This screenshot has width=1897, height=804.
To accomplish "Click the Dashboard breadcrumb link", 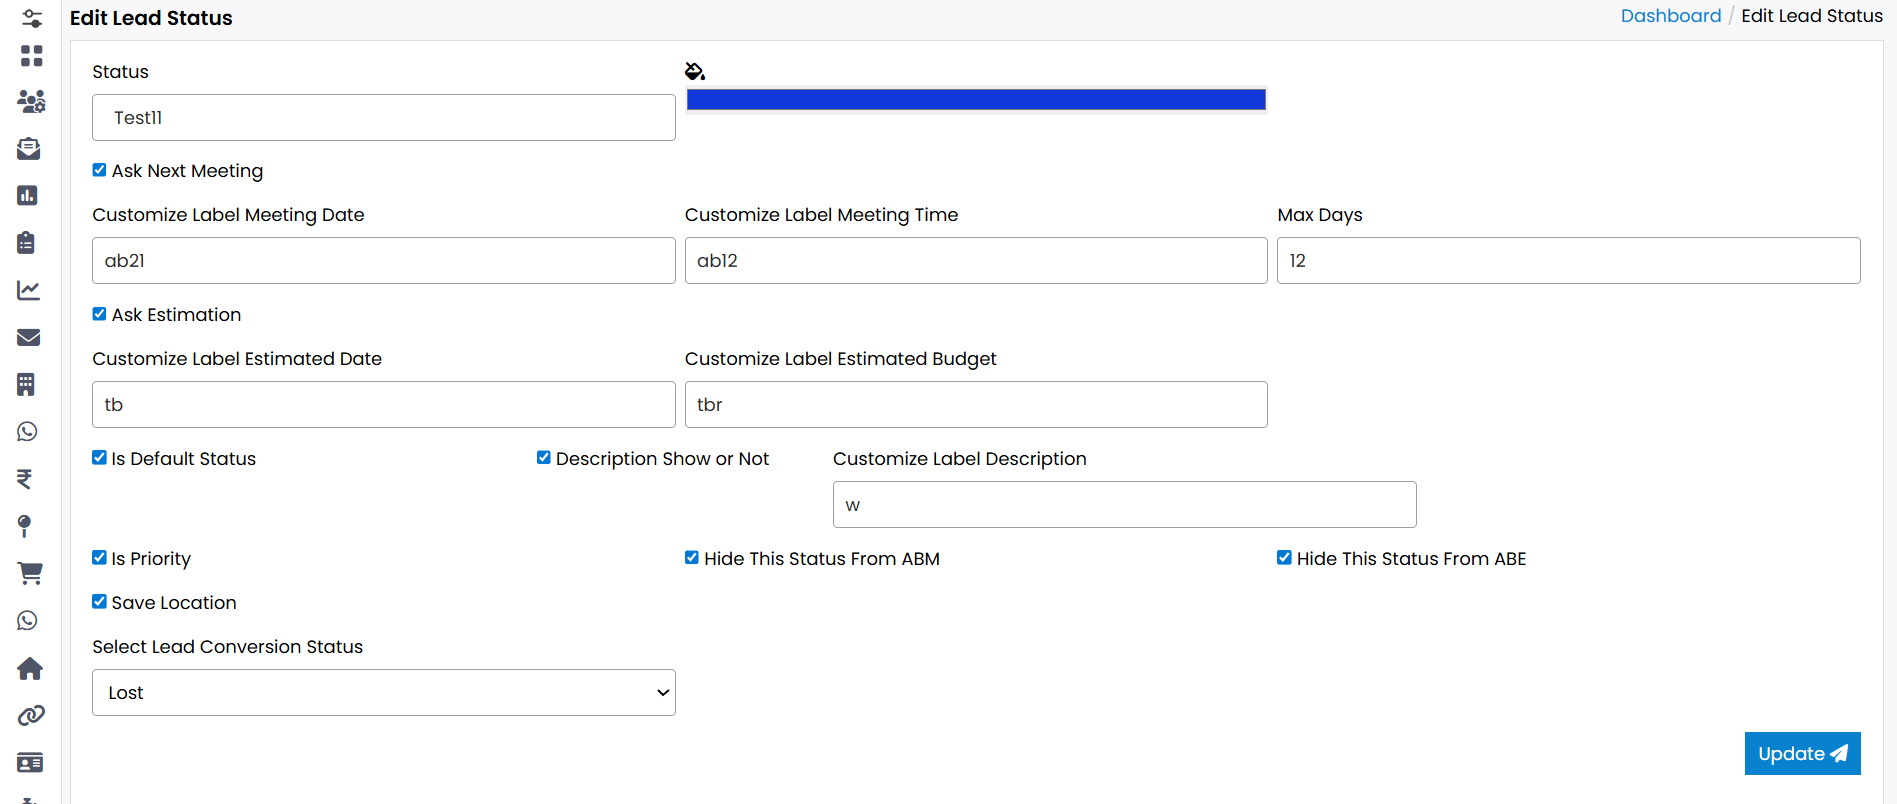I will 1670,16.
